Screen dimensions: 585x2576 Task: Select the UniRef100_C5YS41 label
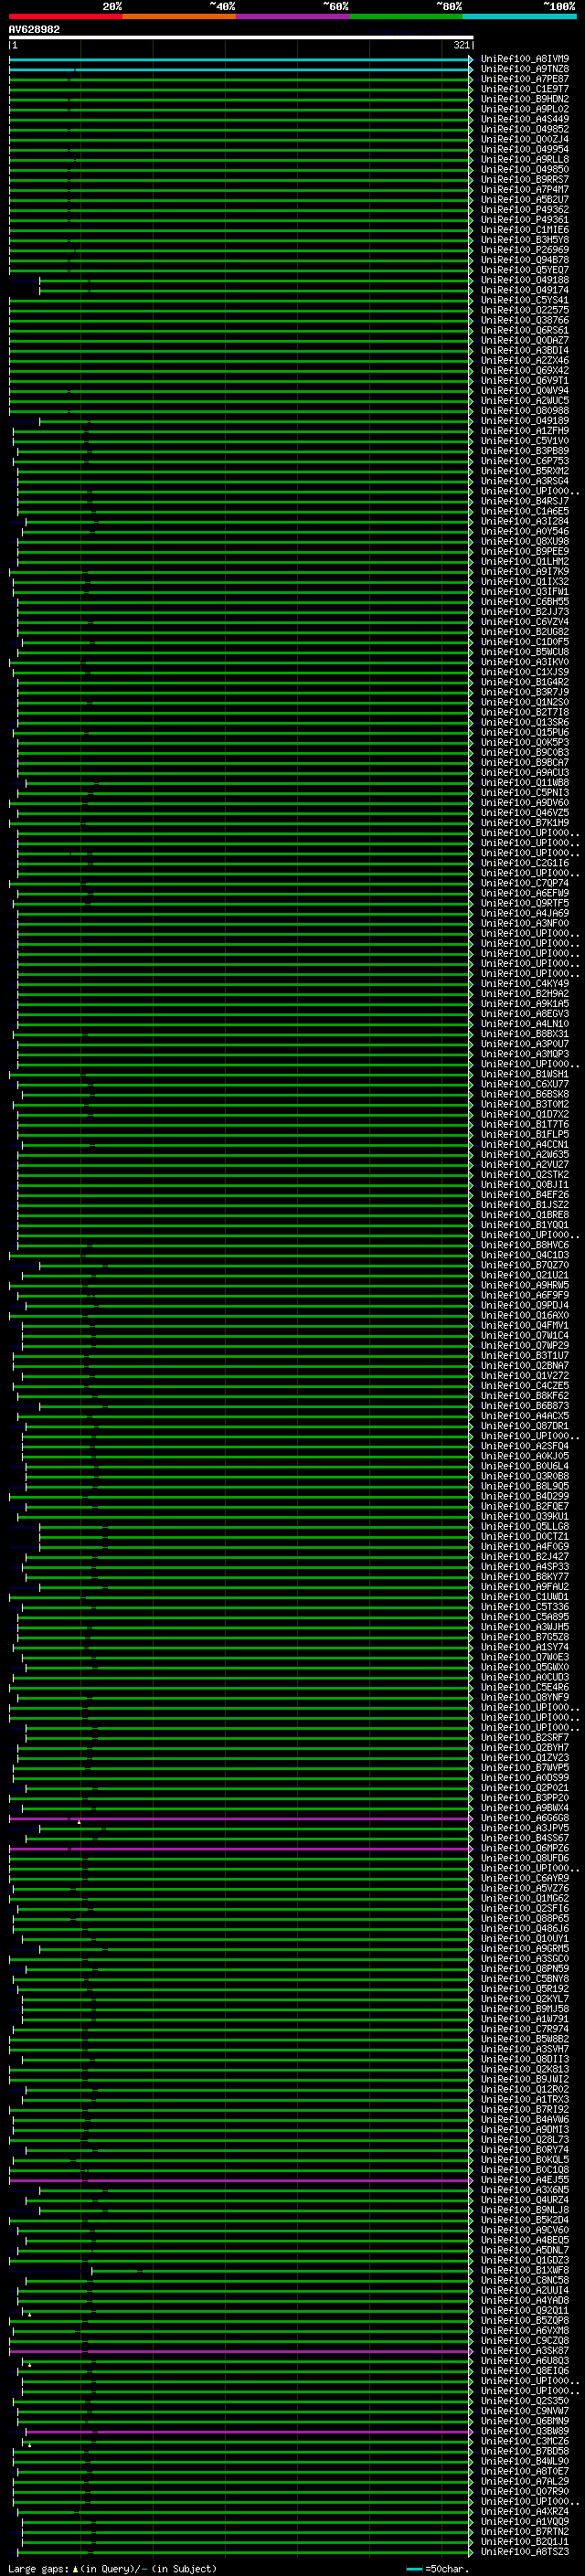pos(525,300)
